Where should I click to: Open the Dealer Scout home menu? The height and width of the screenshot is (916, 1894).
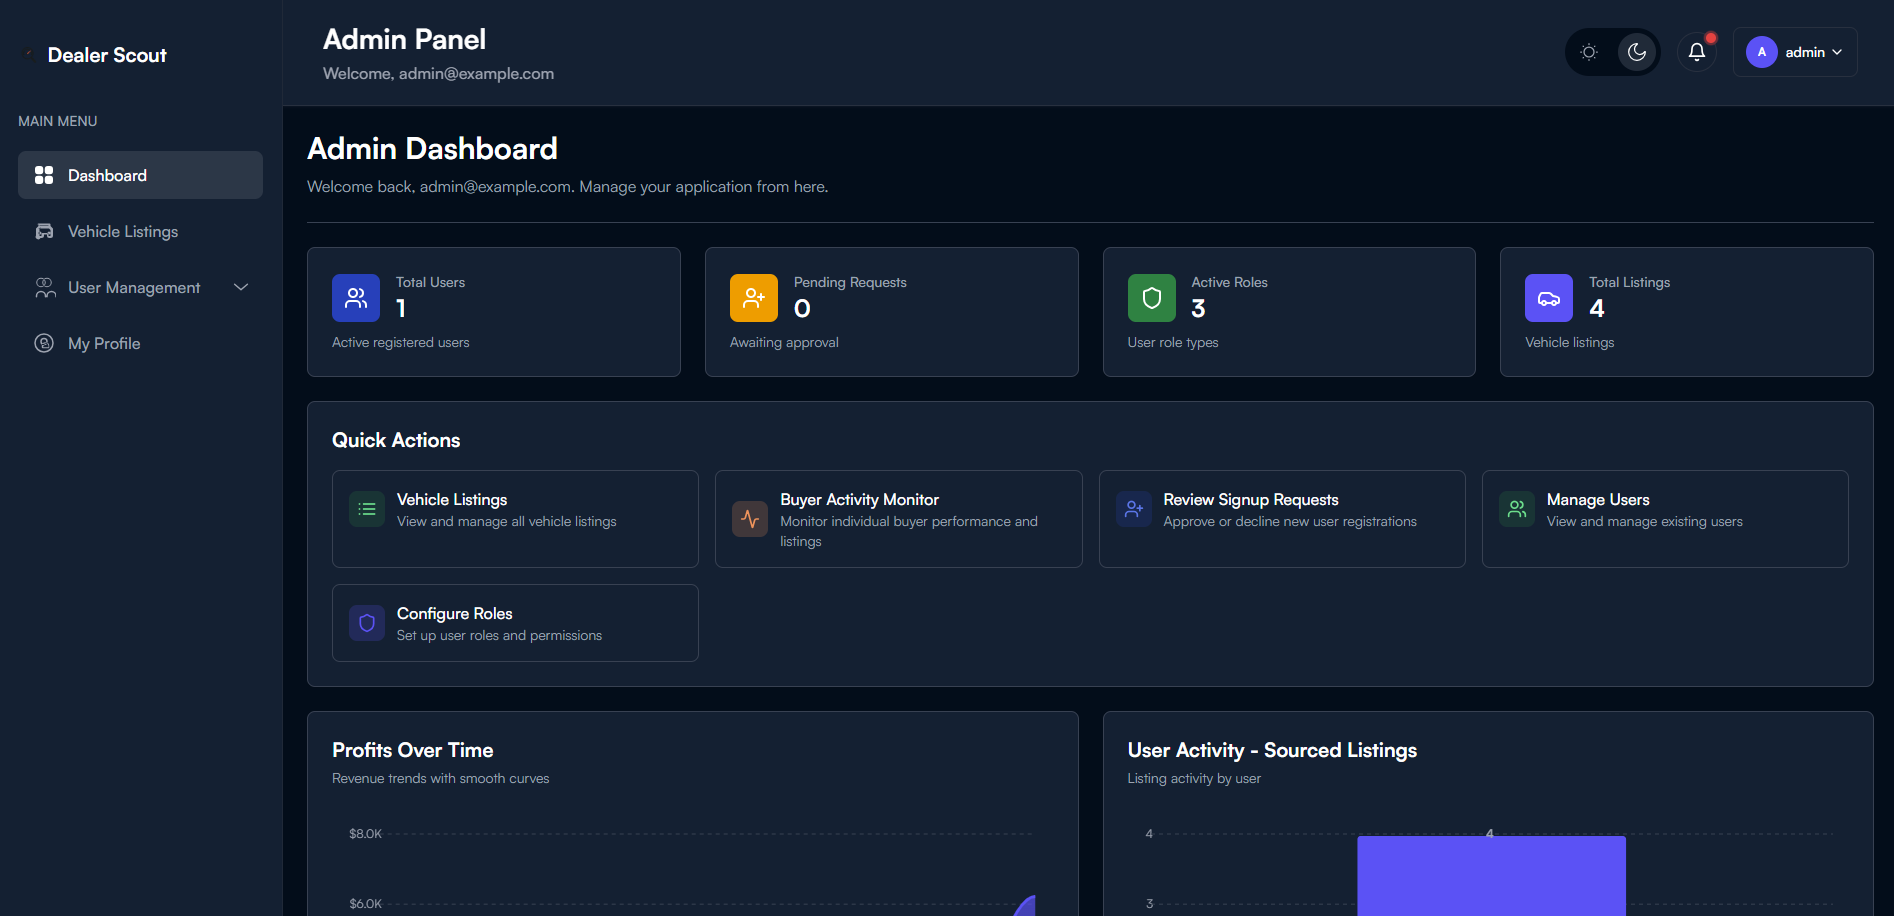tap(95, 55)
